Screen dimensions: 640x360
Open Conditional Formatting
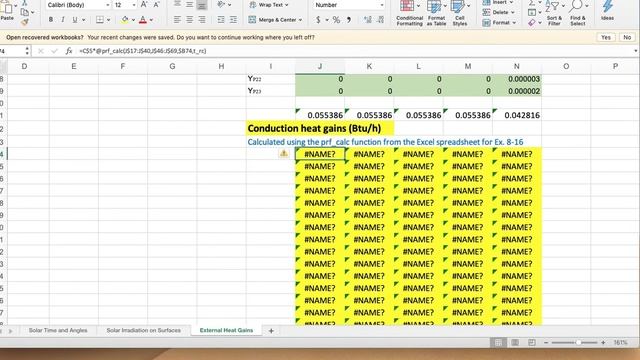click(409, 13)
